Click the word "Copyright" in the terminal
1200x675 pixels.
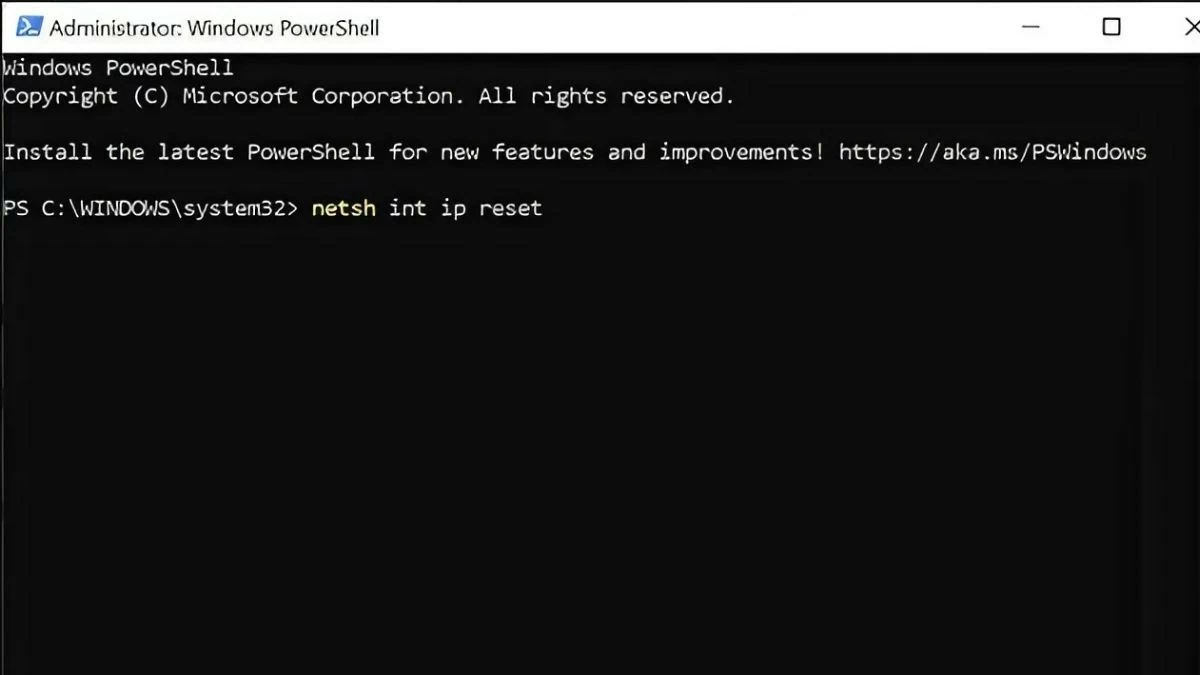click(x=61, y=96)
